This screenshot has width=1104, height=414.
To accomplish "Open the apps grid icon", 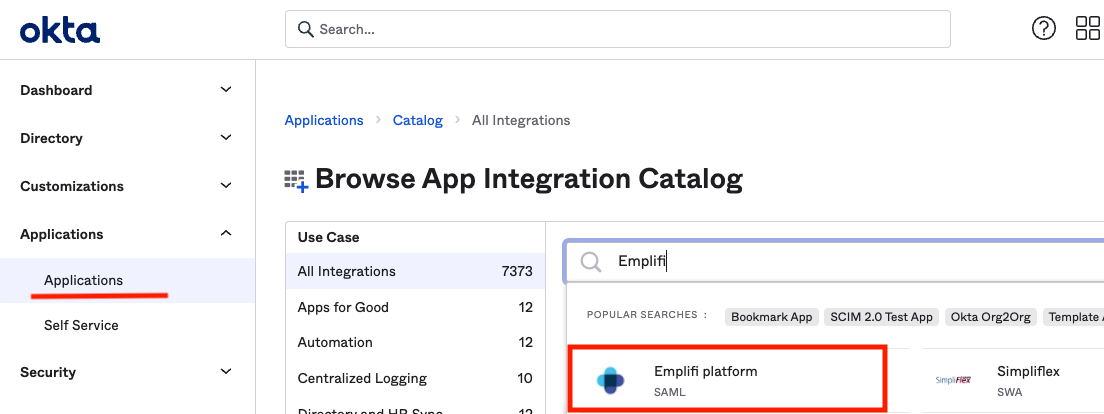I will [x=1087, y=29].
